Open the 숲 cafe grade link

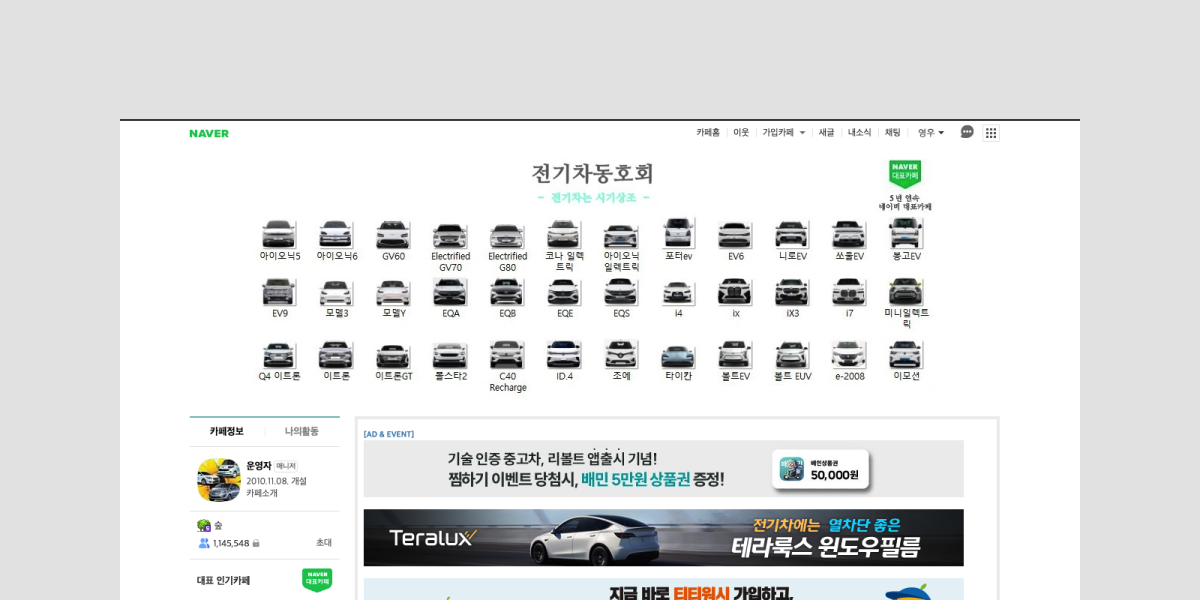pos(218,525)
